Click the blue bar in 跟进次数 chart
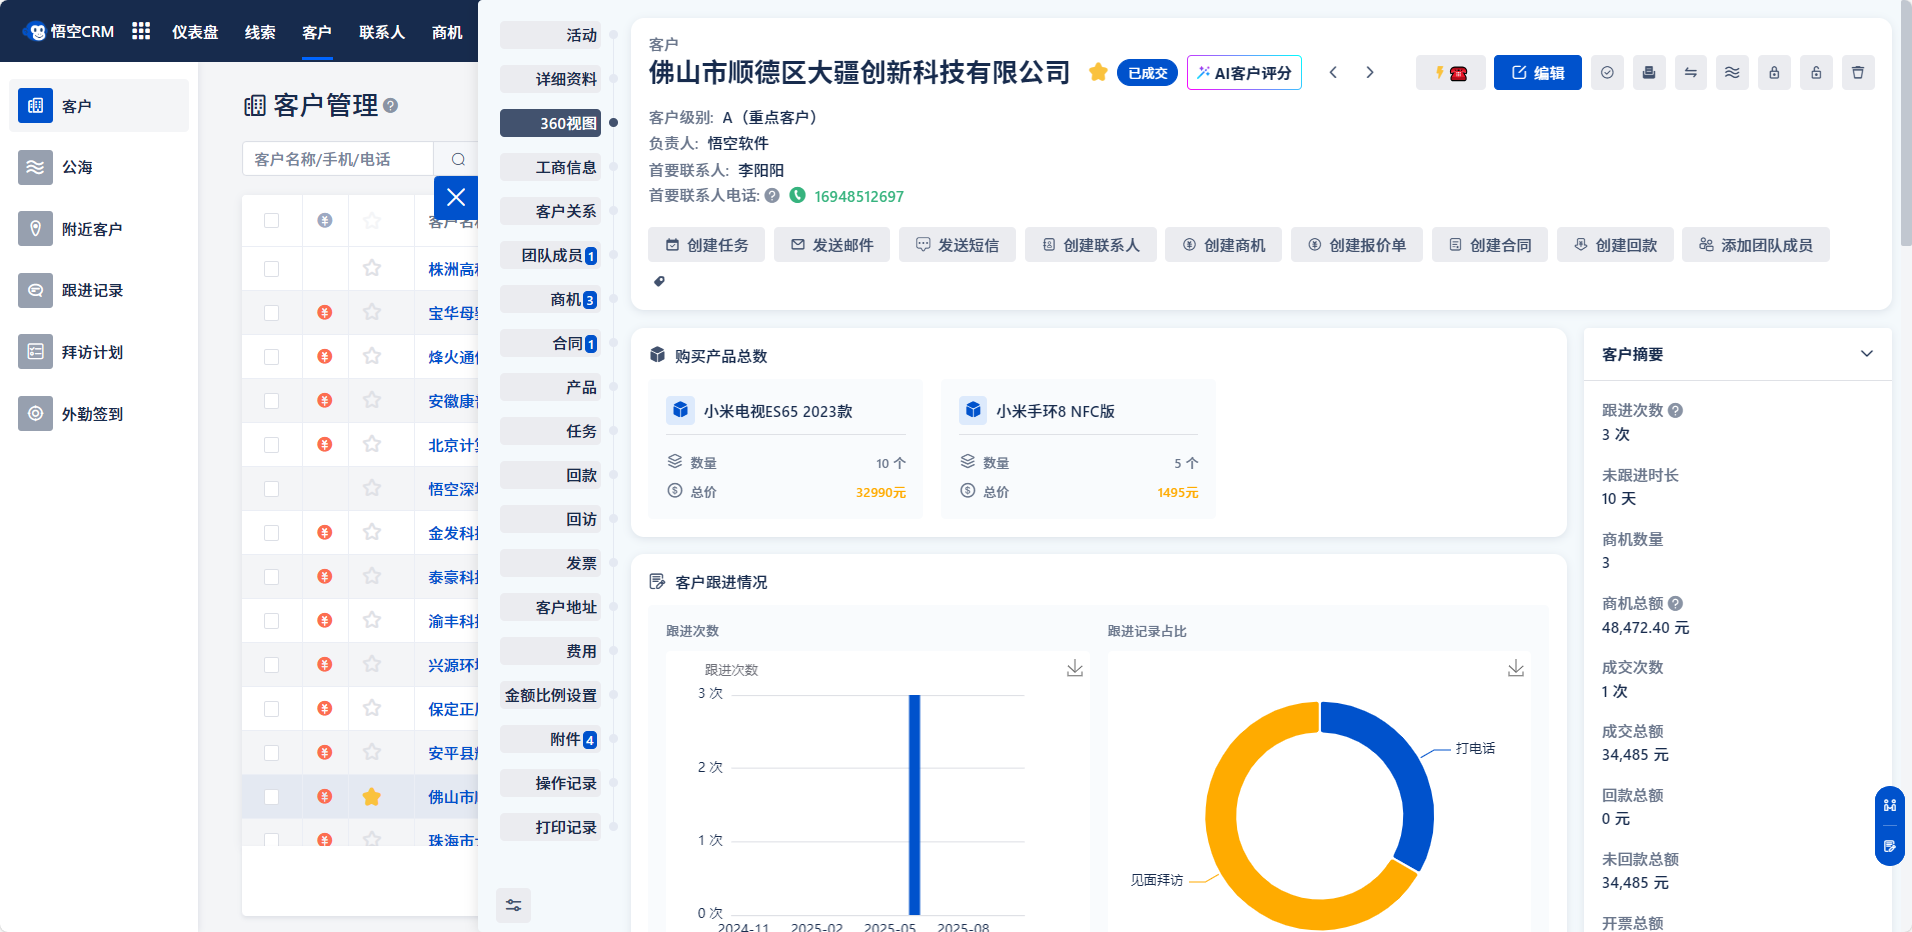 914,804
